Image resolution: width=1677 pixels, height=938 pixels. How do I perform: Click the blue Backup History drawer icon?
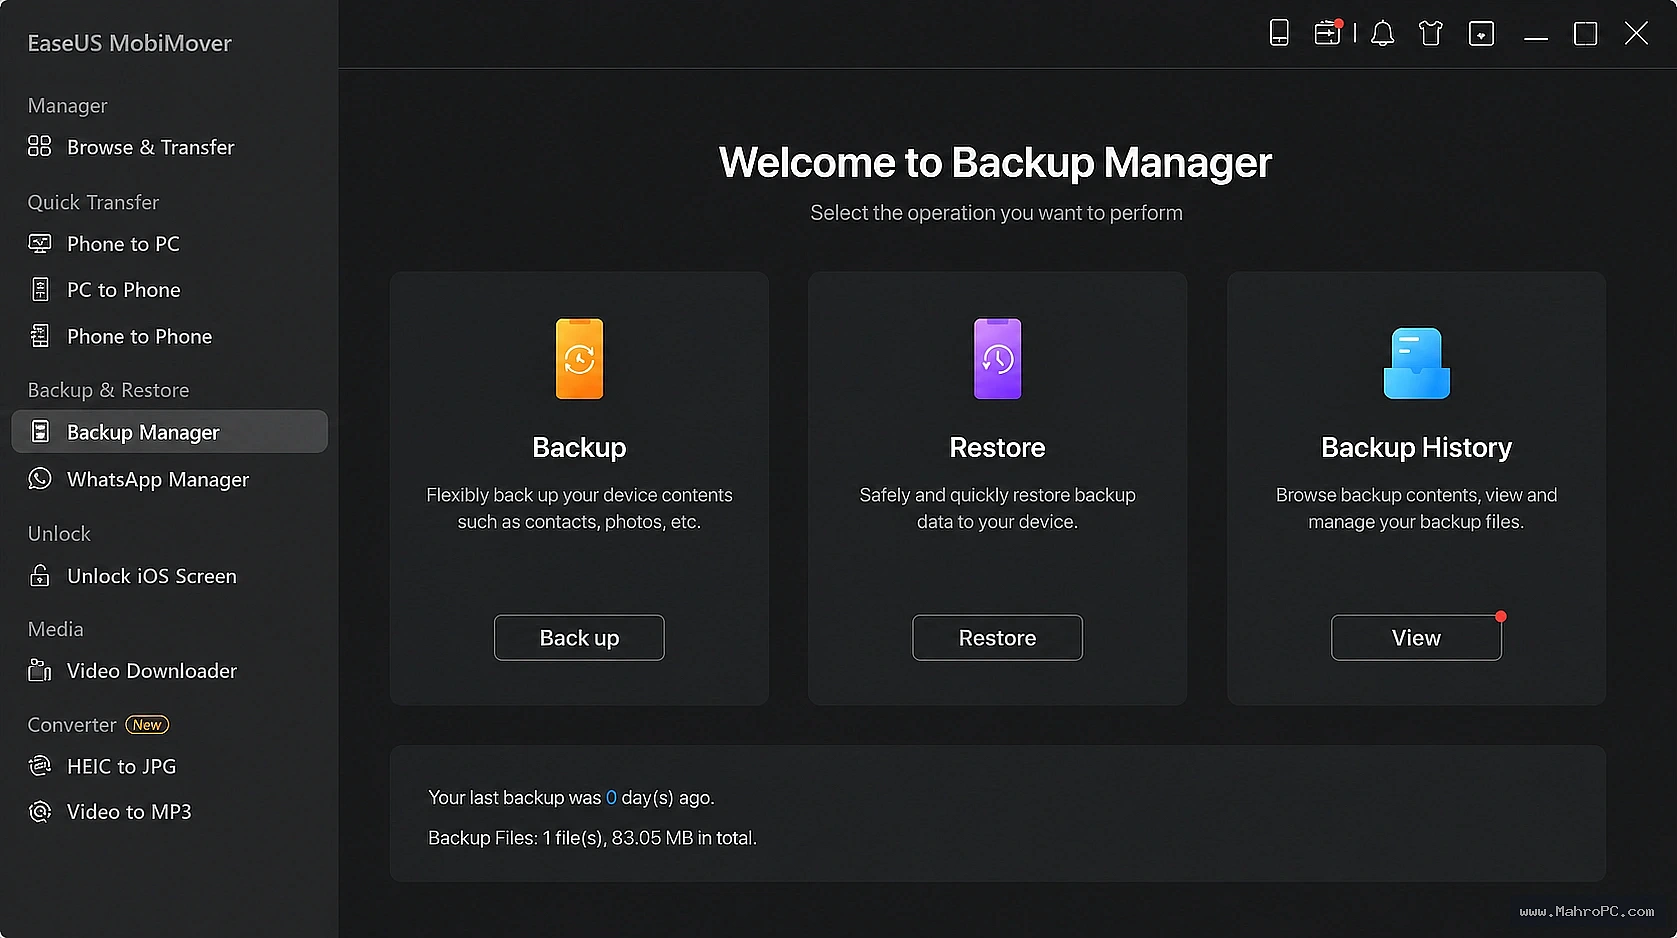tap(1416, 363)
